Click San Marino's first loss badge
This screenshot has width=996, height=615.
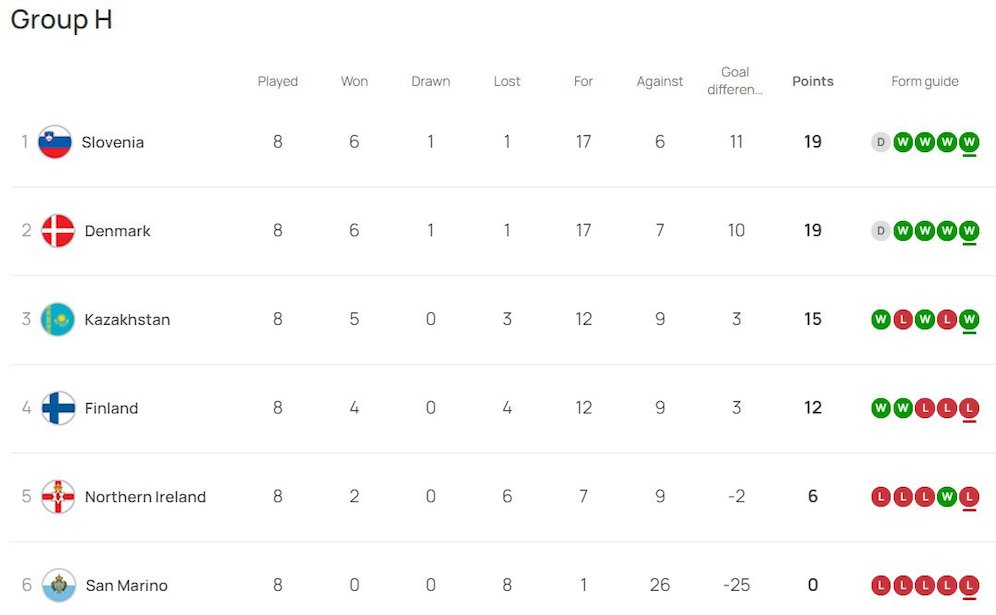coord(881,586)
